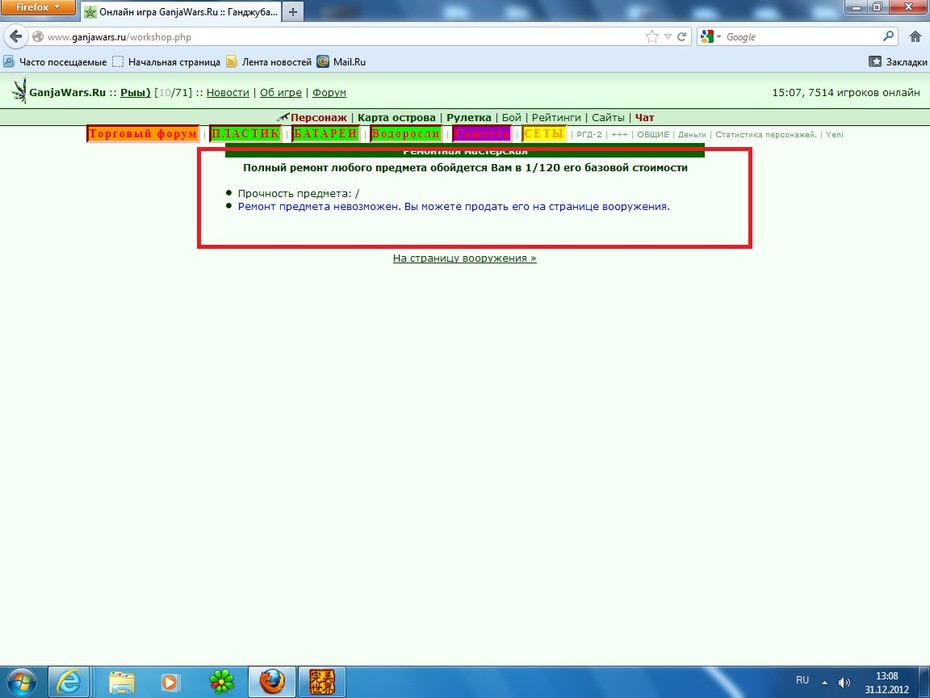The height and width of the screenshot is (698, 930).
Task: Reload the page with the refresh icon
Action: (x=682, y=37)
